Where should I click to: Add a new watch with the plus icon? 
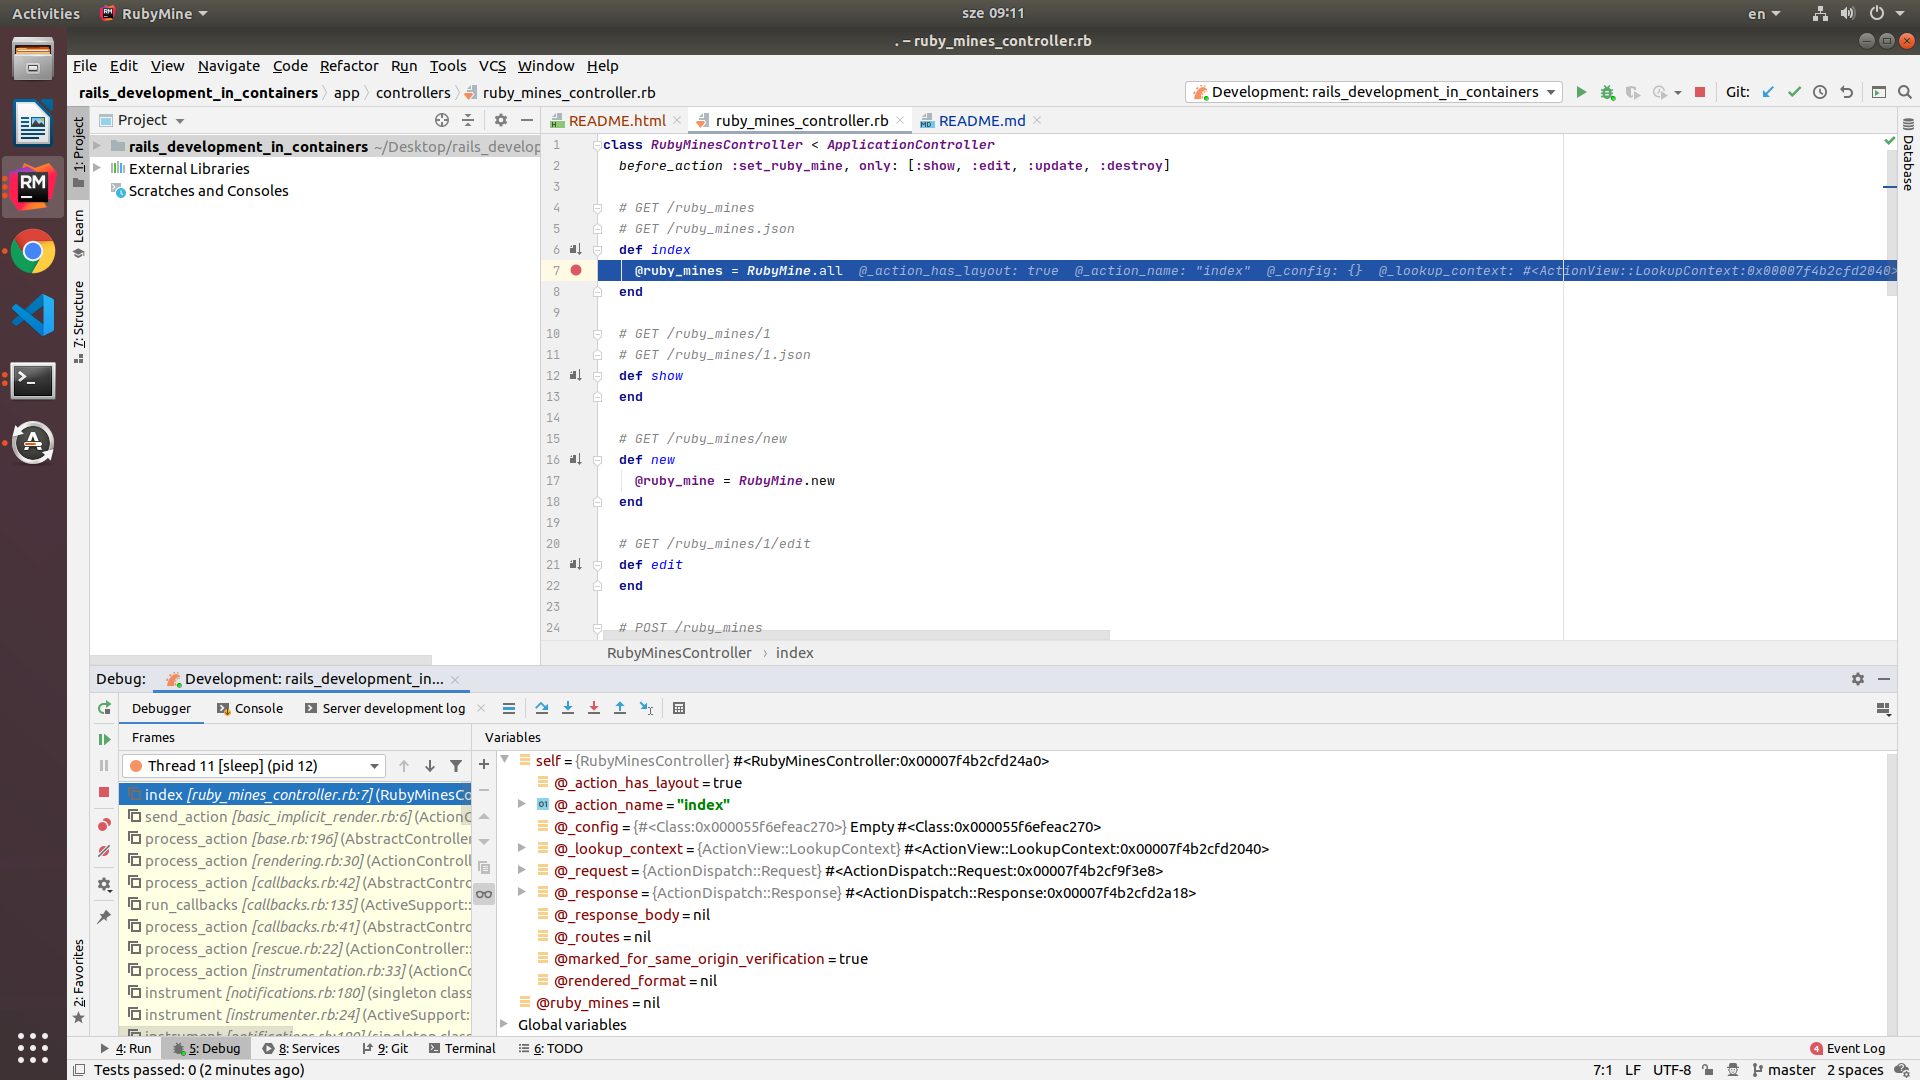coord(484,764)
